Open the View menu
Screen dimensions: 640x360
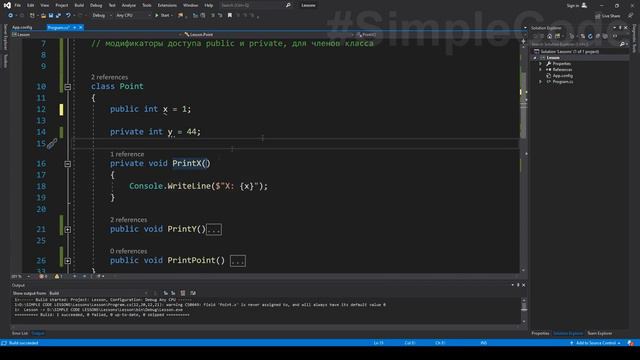[44, 5]
